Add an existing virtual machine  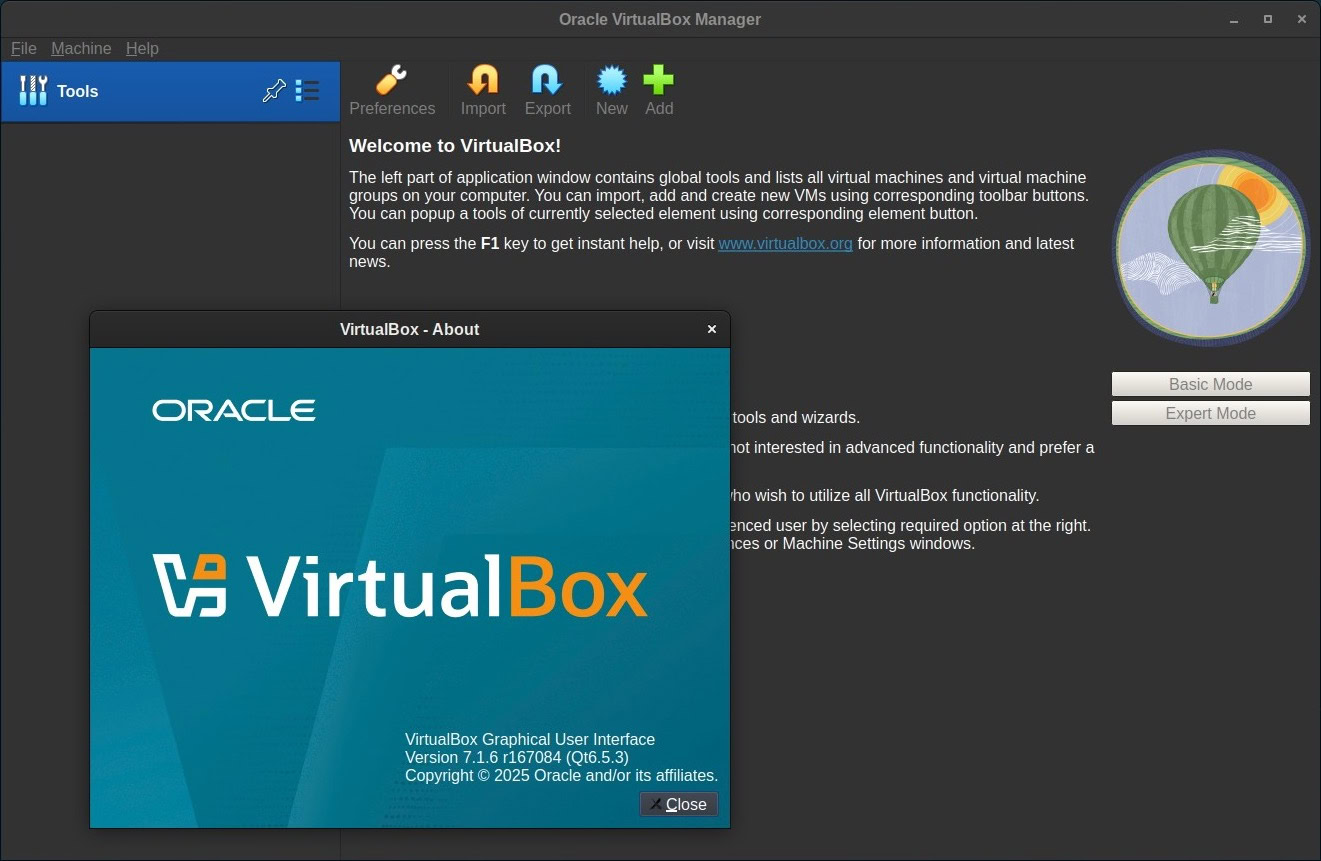[x=658, y=91]
